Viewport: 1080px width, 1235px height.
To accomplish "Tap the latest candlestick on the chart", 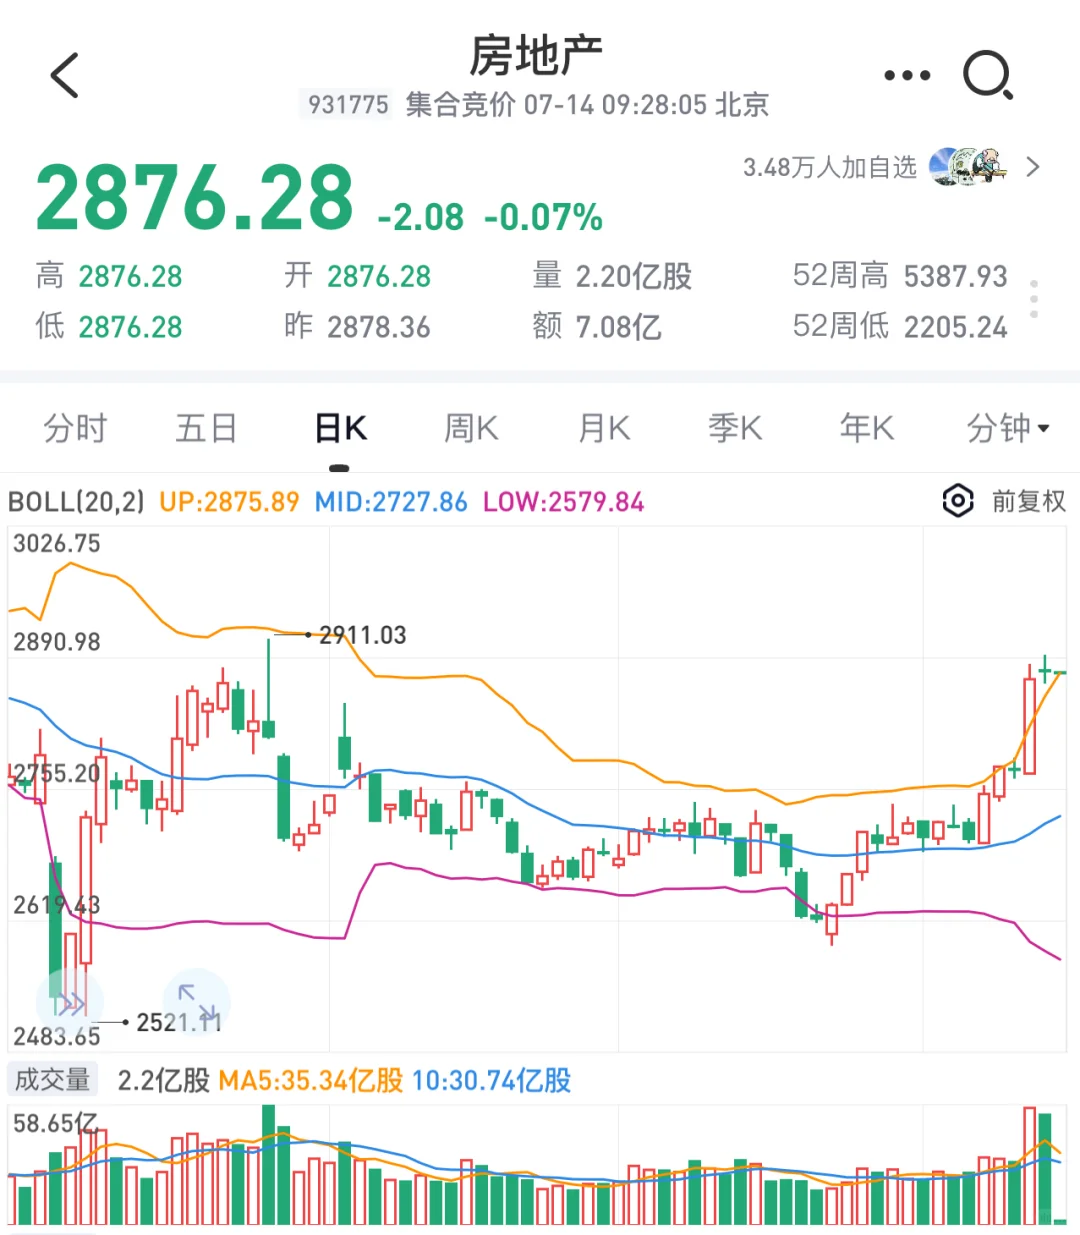I will point(1060,673).
